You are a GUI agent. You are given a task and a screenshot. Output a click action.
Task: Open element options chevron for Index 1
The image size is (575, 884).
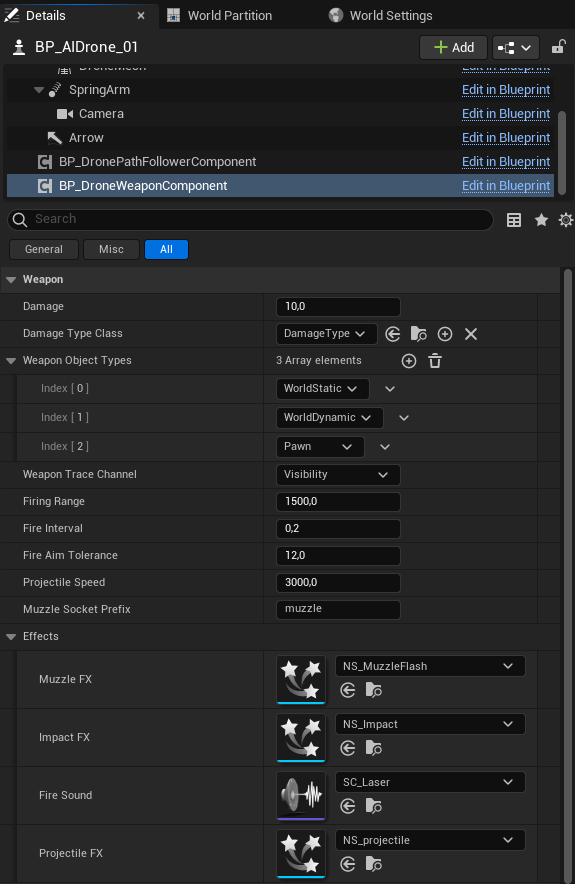point(404,418)
